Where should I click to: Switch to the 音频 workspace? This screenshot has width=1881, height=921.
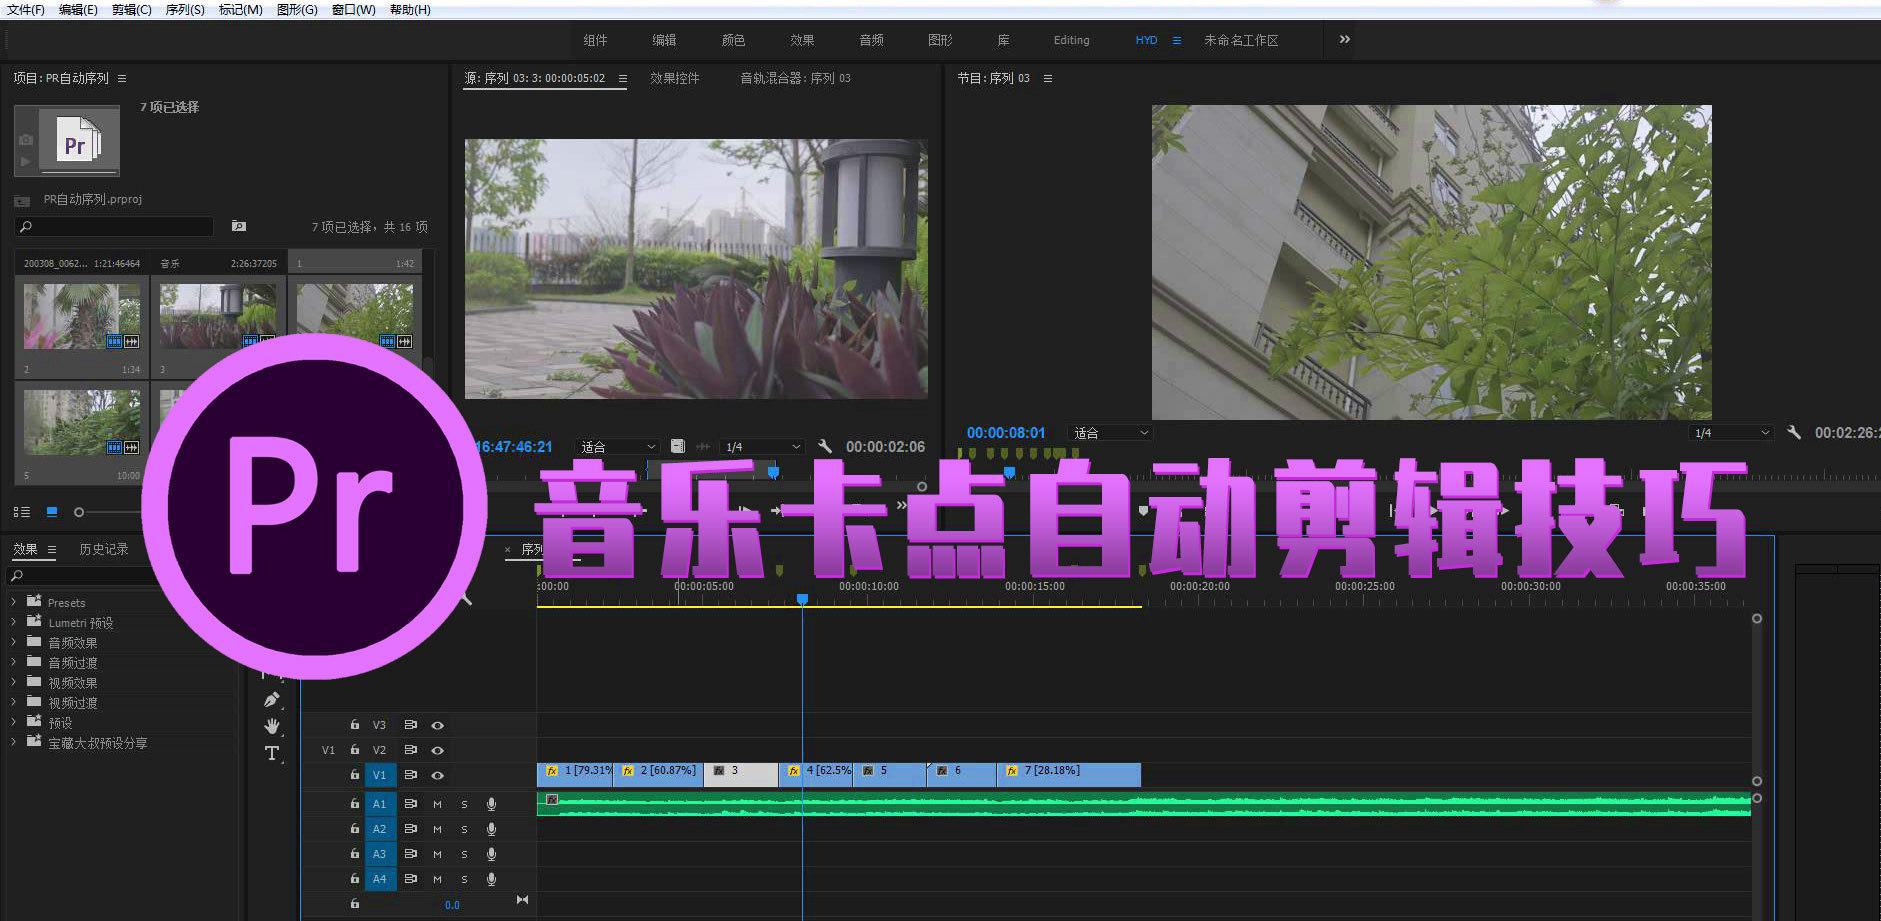click(x=871, y=40)
